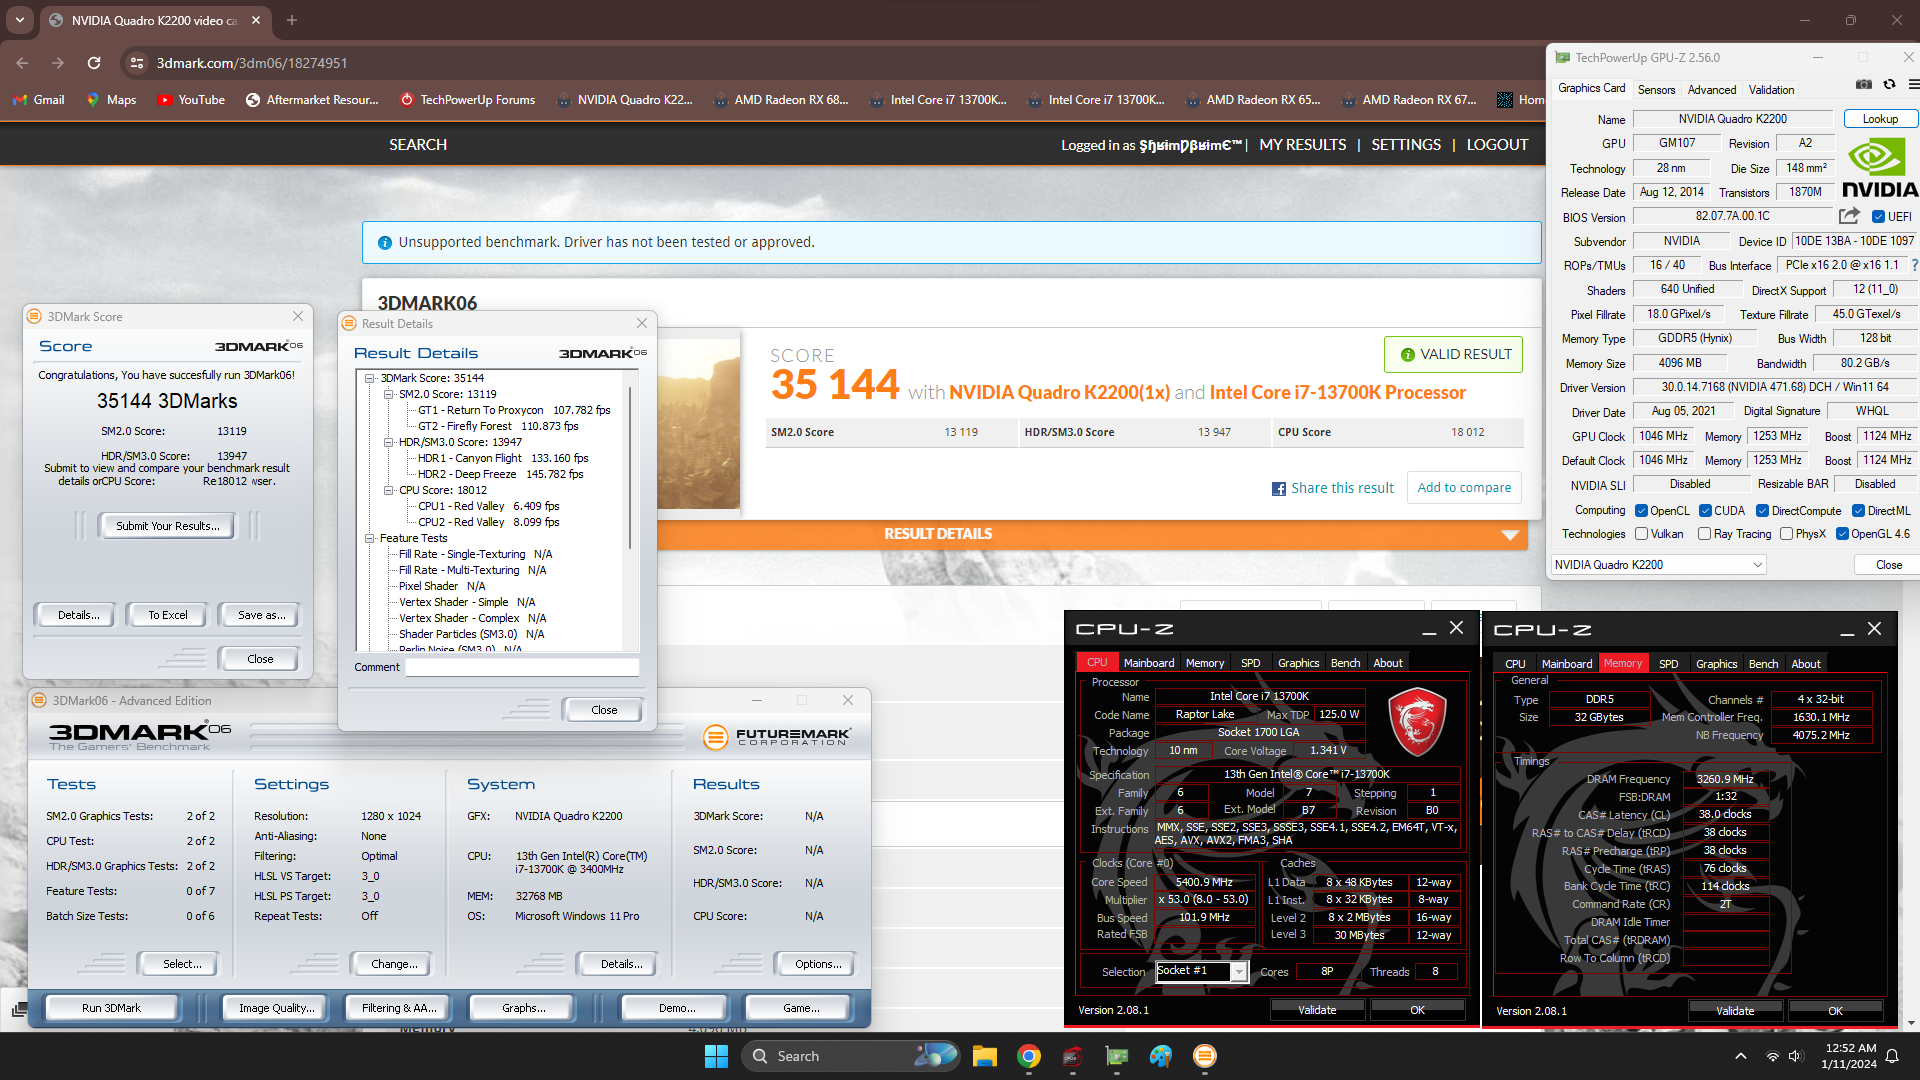This screenshot has height=1080, width=1920.
Task: Click the To Excel button
Action: coord(167,615)
